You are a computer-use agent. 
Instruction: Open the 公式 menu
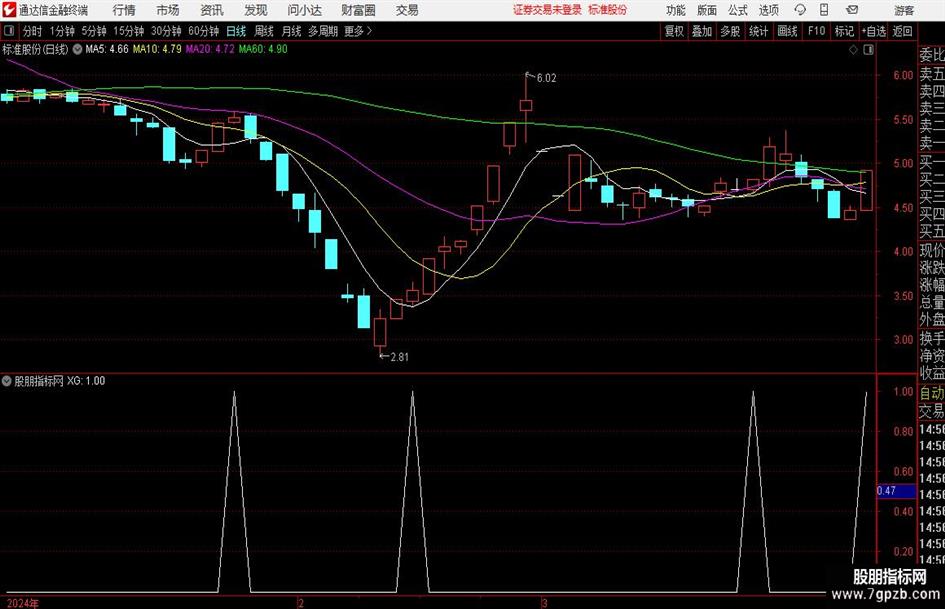click(x=738, y=10)
